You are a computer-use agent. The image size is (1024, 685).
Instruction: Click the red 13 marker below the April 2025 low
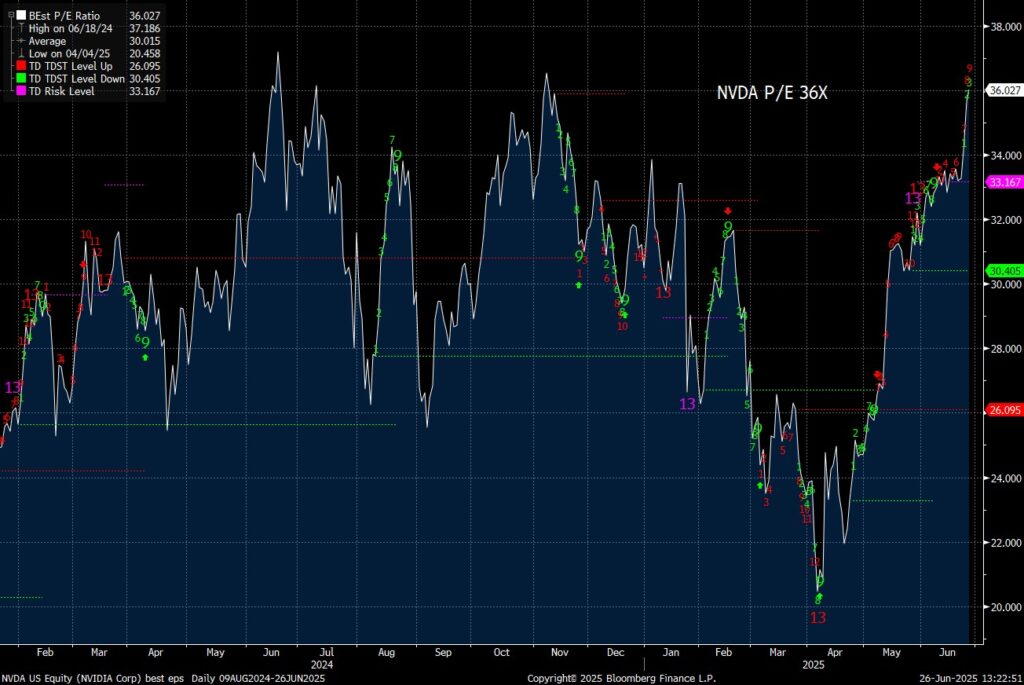(818, 617)
